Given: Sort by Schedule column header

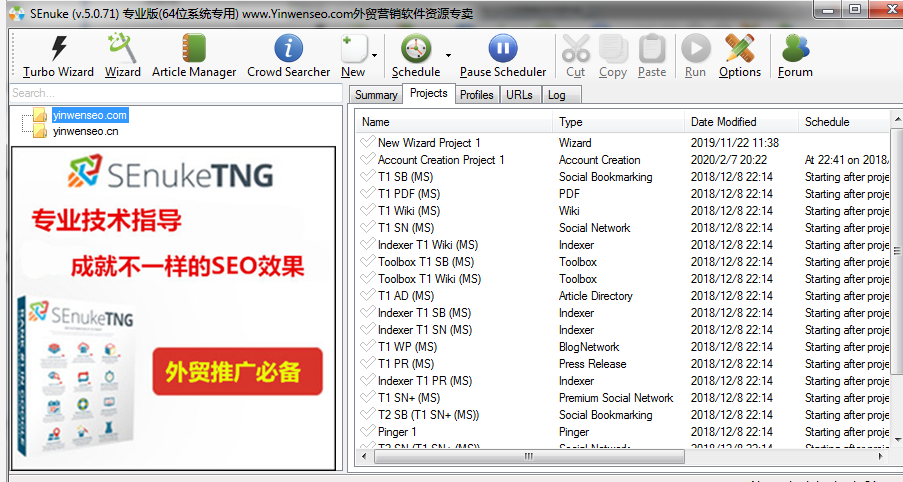Looking at the screenshot, I should pos(844,122).
